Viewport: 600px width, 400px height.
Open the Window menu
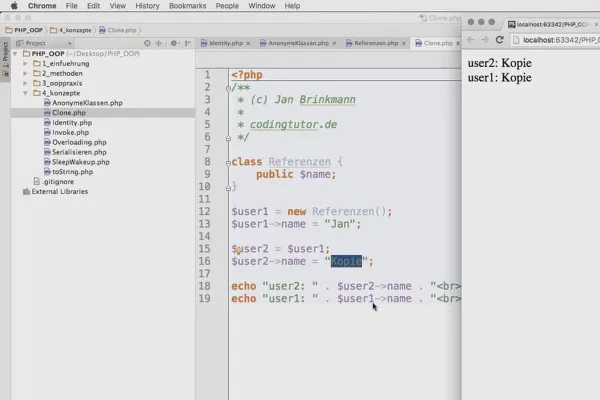[262, 6]
